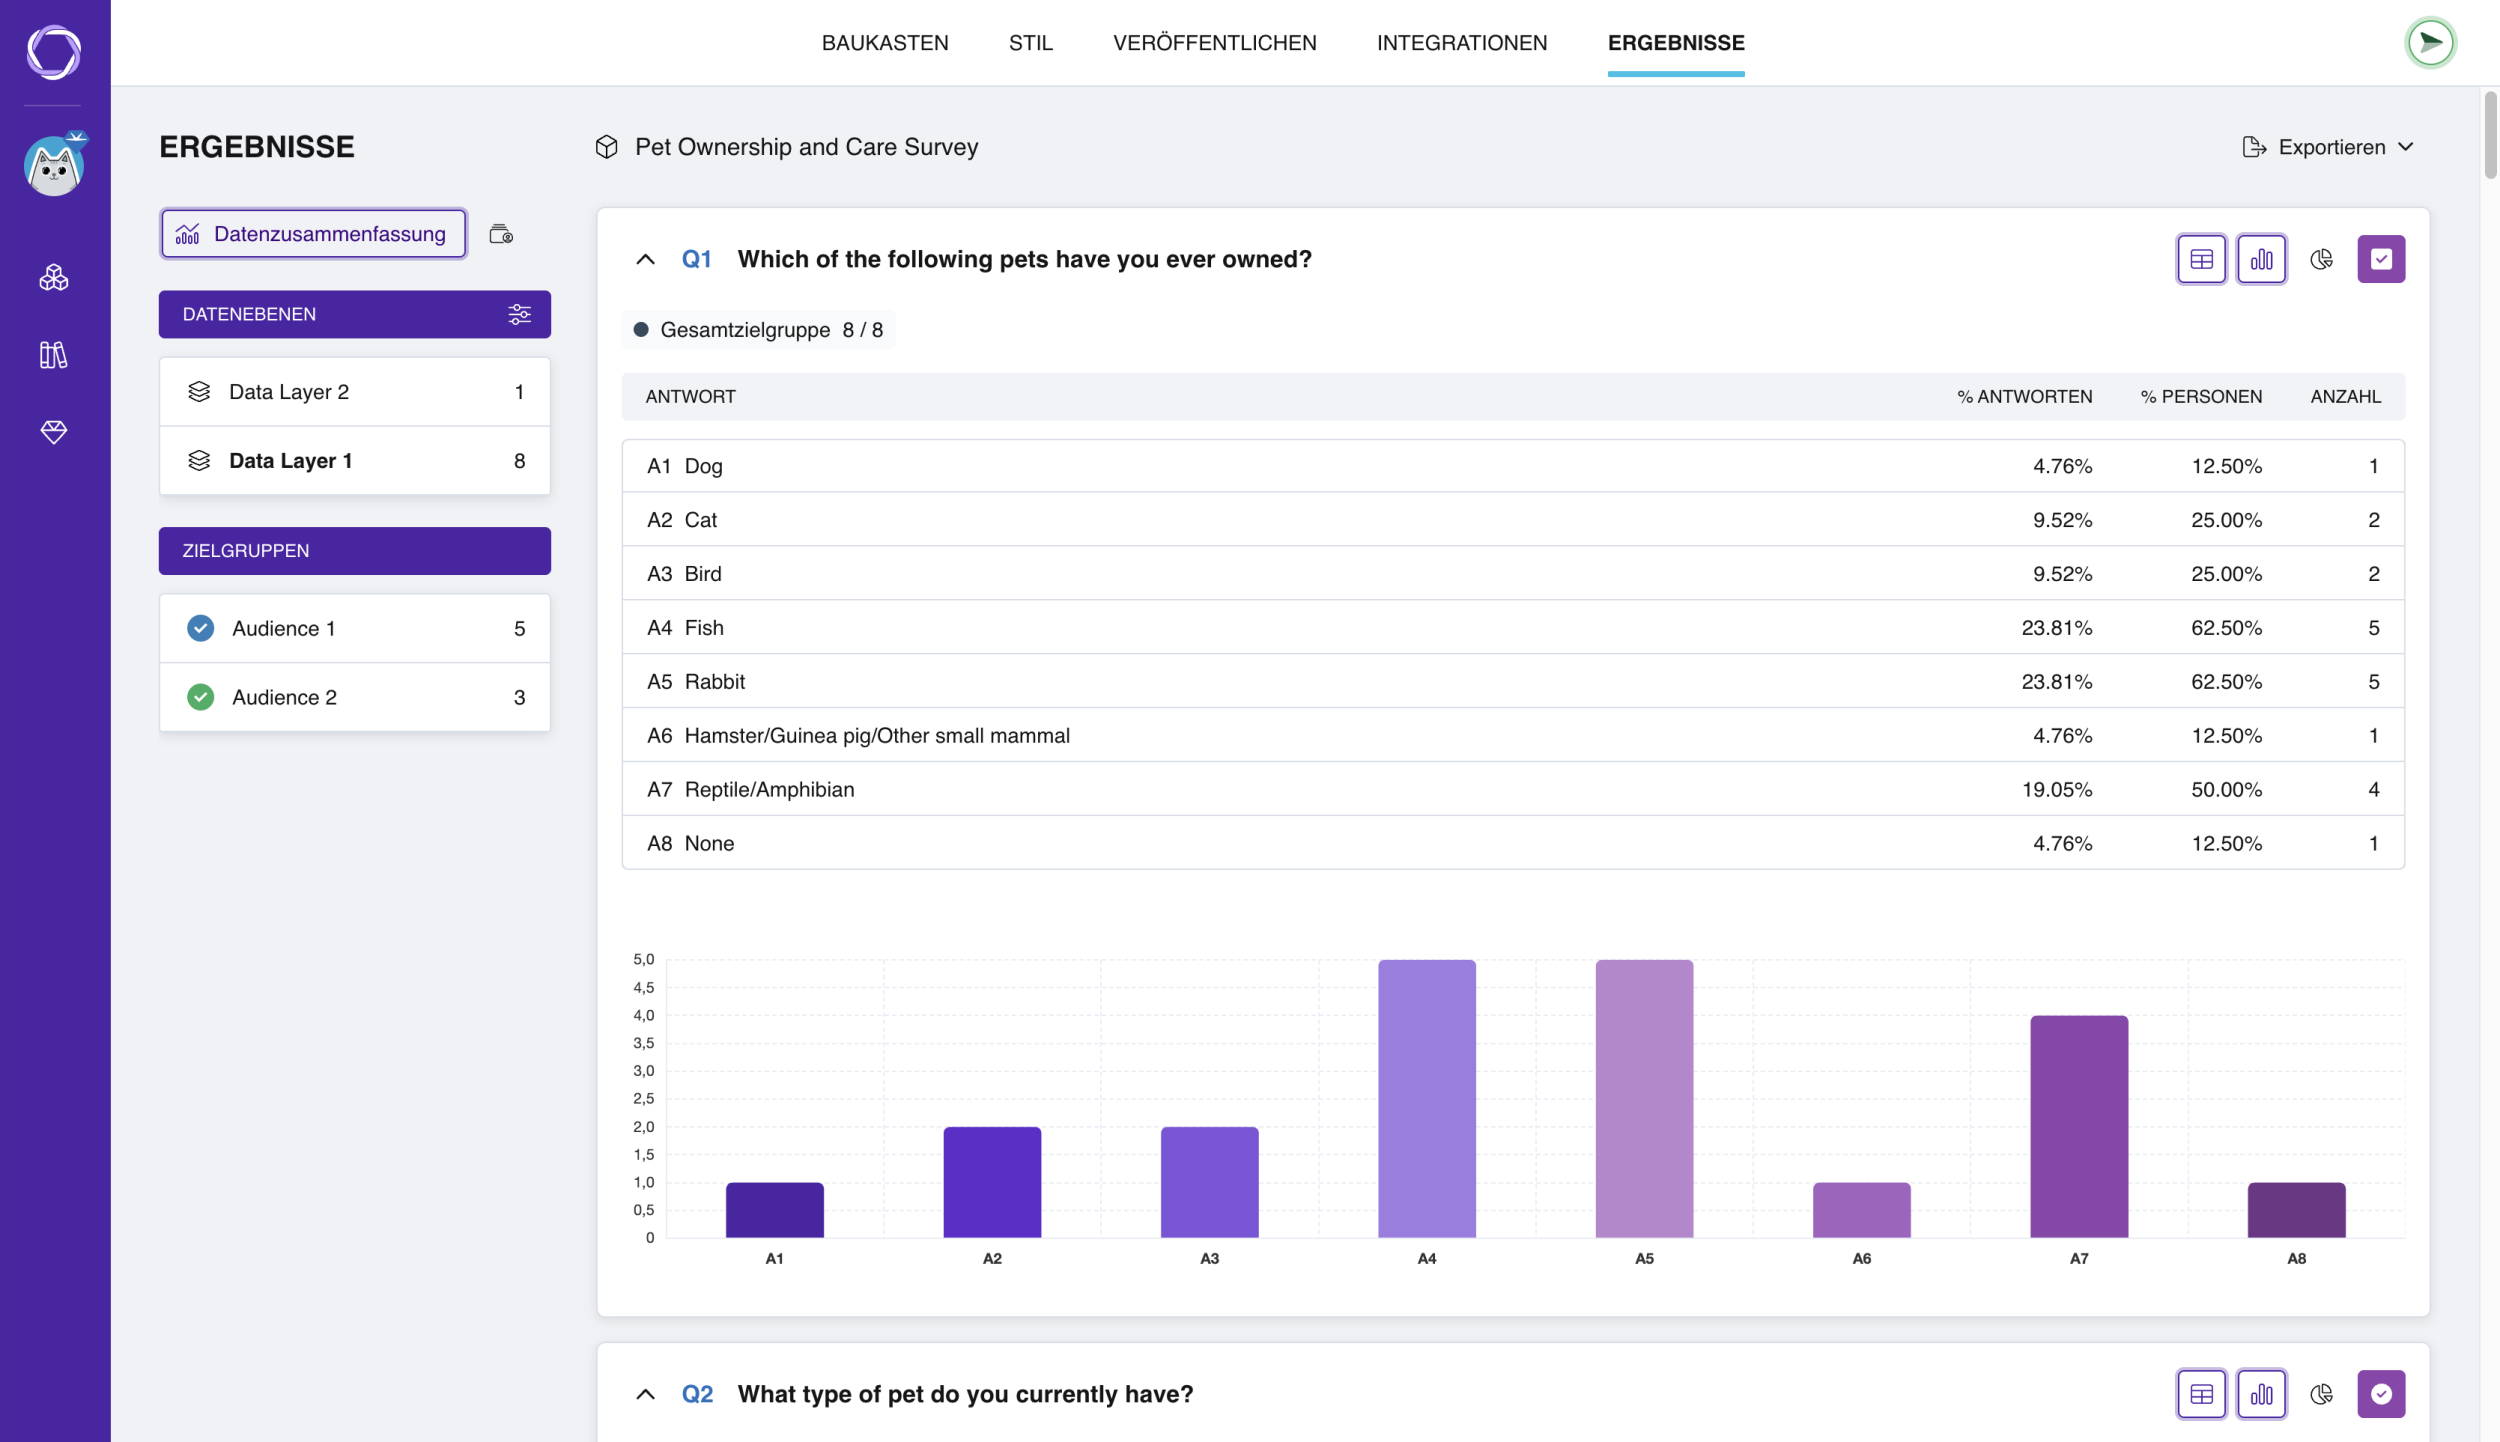Click the cat avatar in sidebar
2500x1442 pixels.
pos(54,165)
